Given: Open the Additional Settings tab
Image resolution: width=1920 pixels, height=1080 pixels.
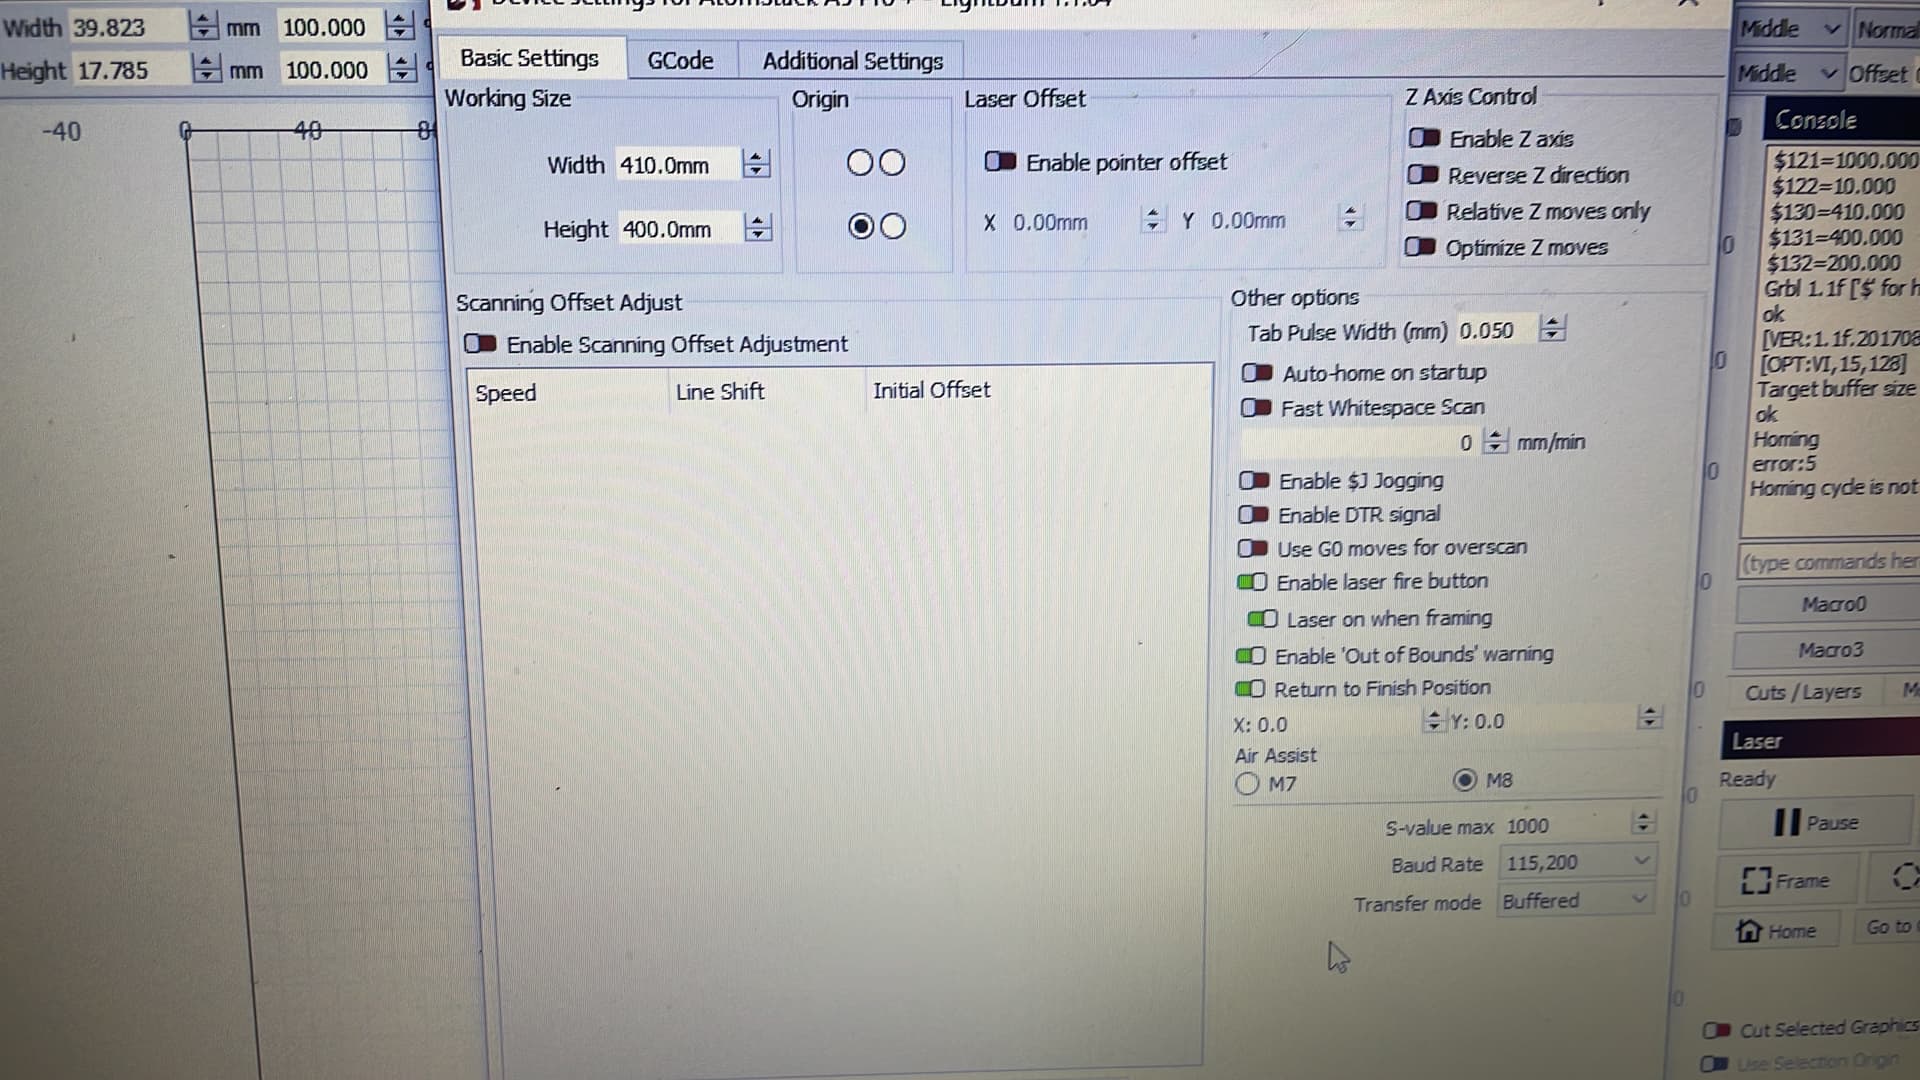Looking at the screenshot, I should (x=852, y=58).
